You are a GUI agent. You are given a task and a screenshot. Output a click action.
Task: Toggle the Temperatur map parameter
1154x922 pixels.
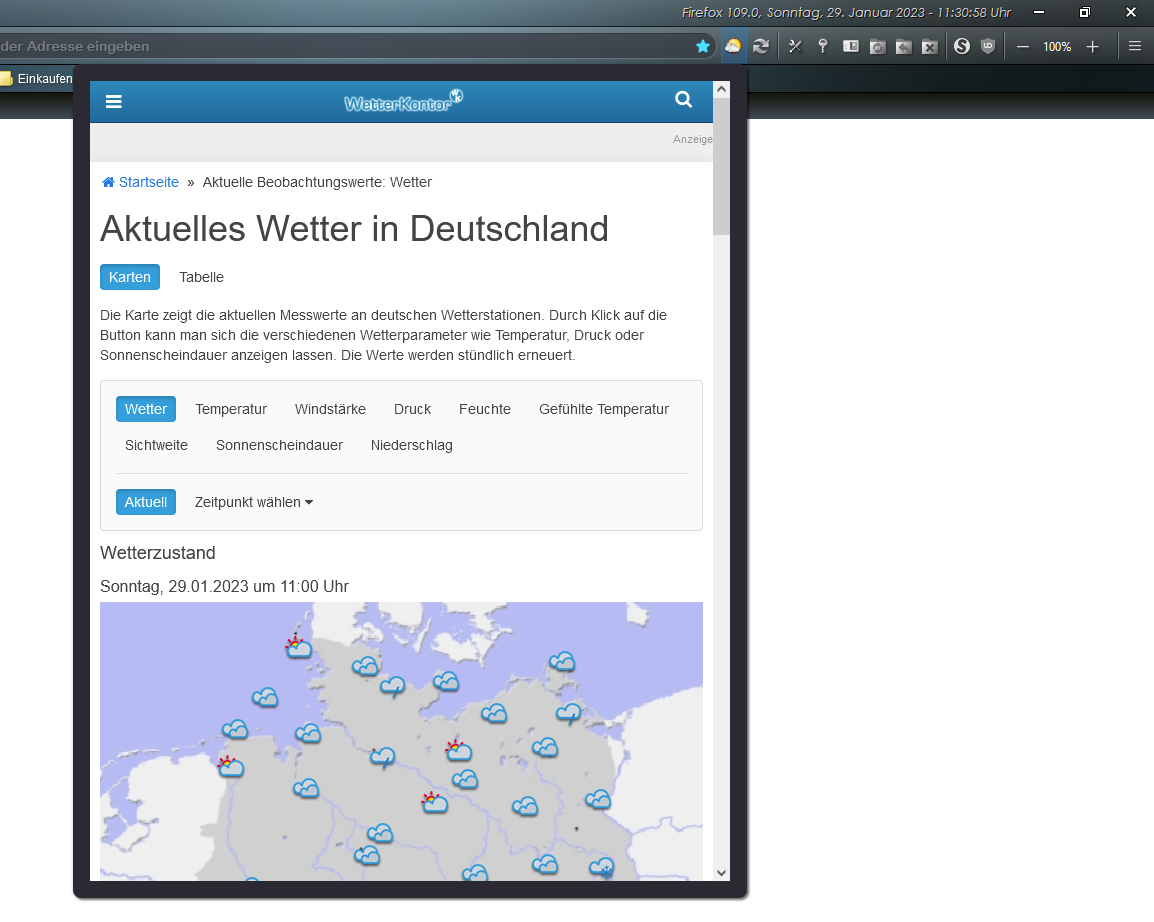click(x=231, y=409)
